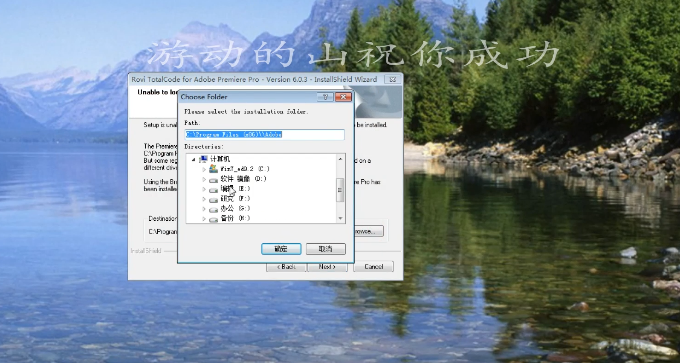This screenshot has height=363, width=680.
Task: Collapse the 计算机 tree node
Action: tap(193, 160)
